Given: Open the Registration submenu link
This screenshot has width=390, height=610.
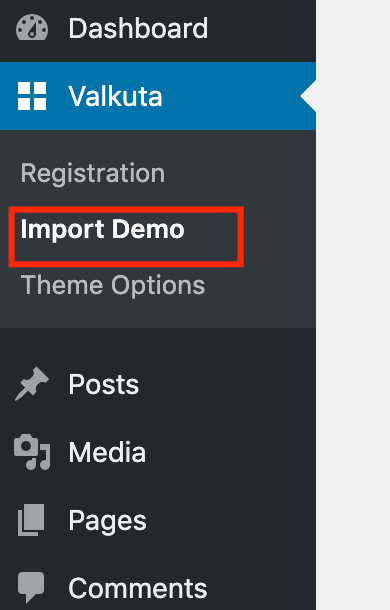Looking at the screenshot, I should (x=93, y=173).
